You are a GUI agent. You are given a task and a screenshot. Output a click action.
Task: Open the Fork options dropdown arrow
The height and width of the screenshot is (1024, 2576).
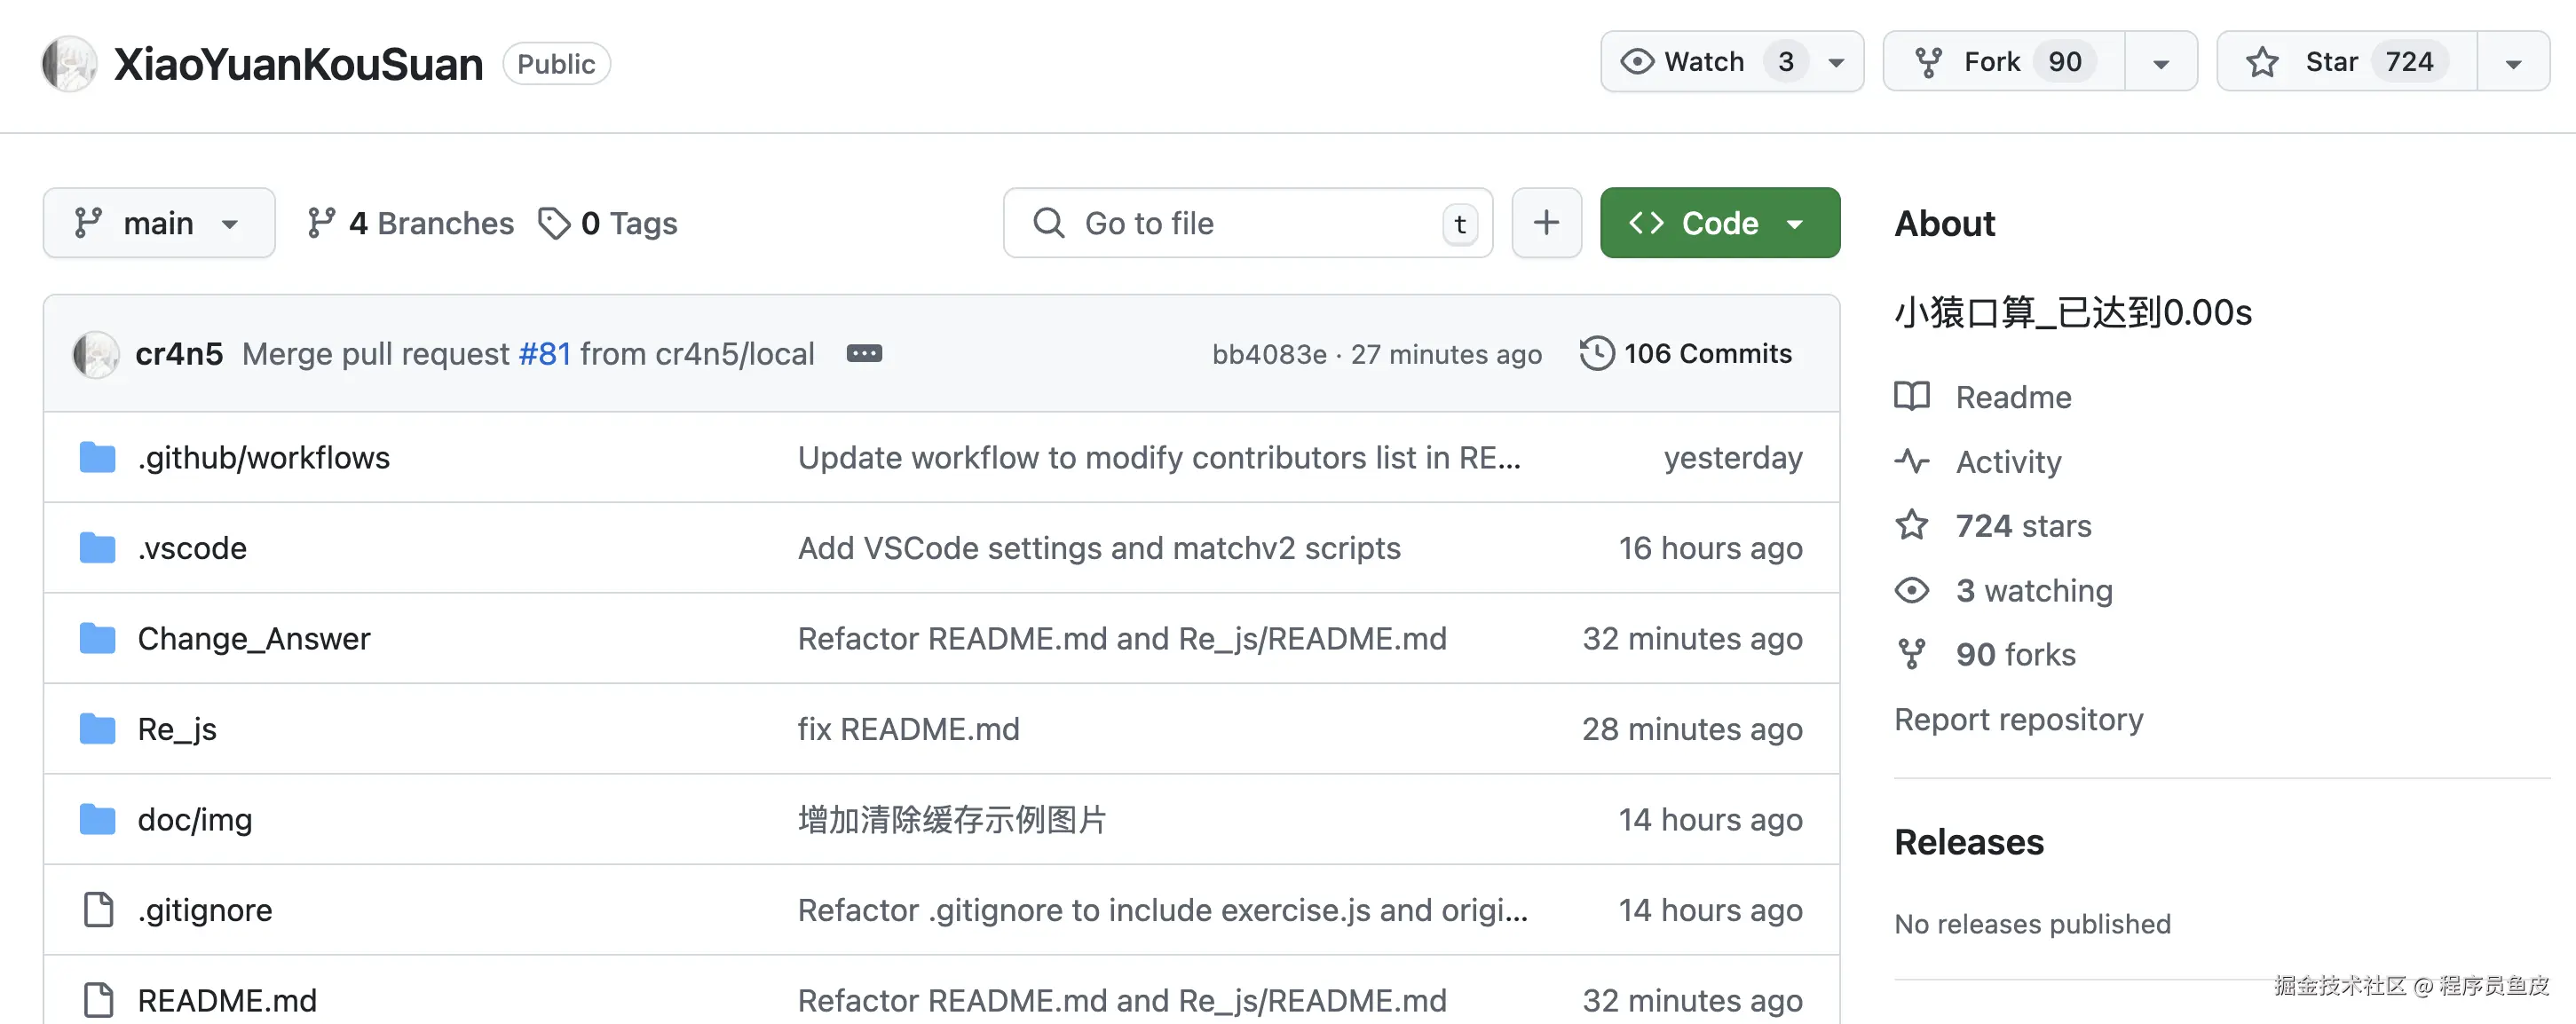click(2160, 63)
